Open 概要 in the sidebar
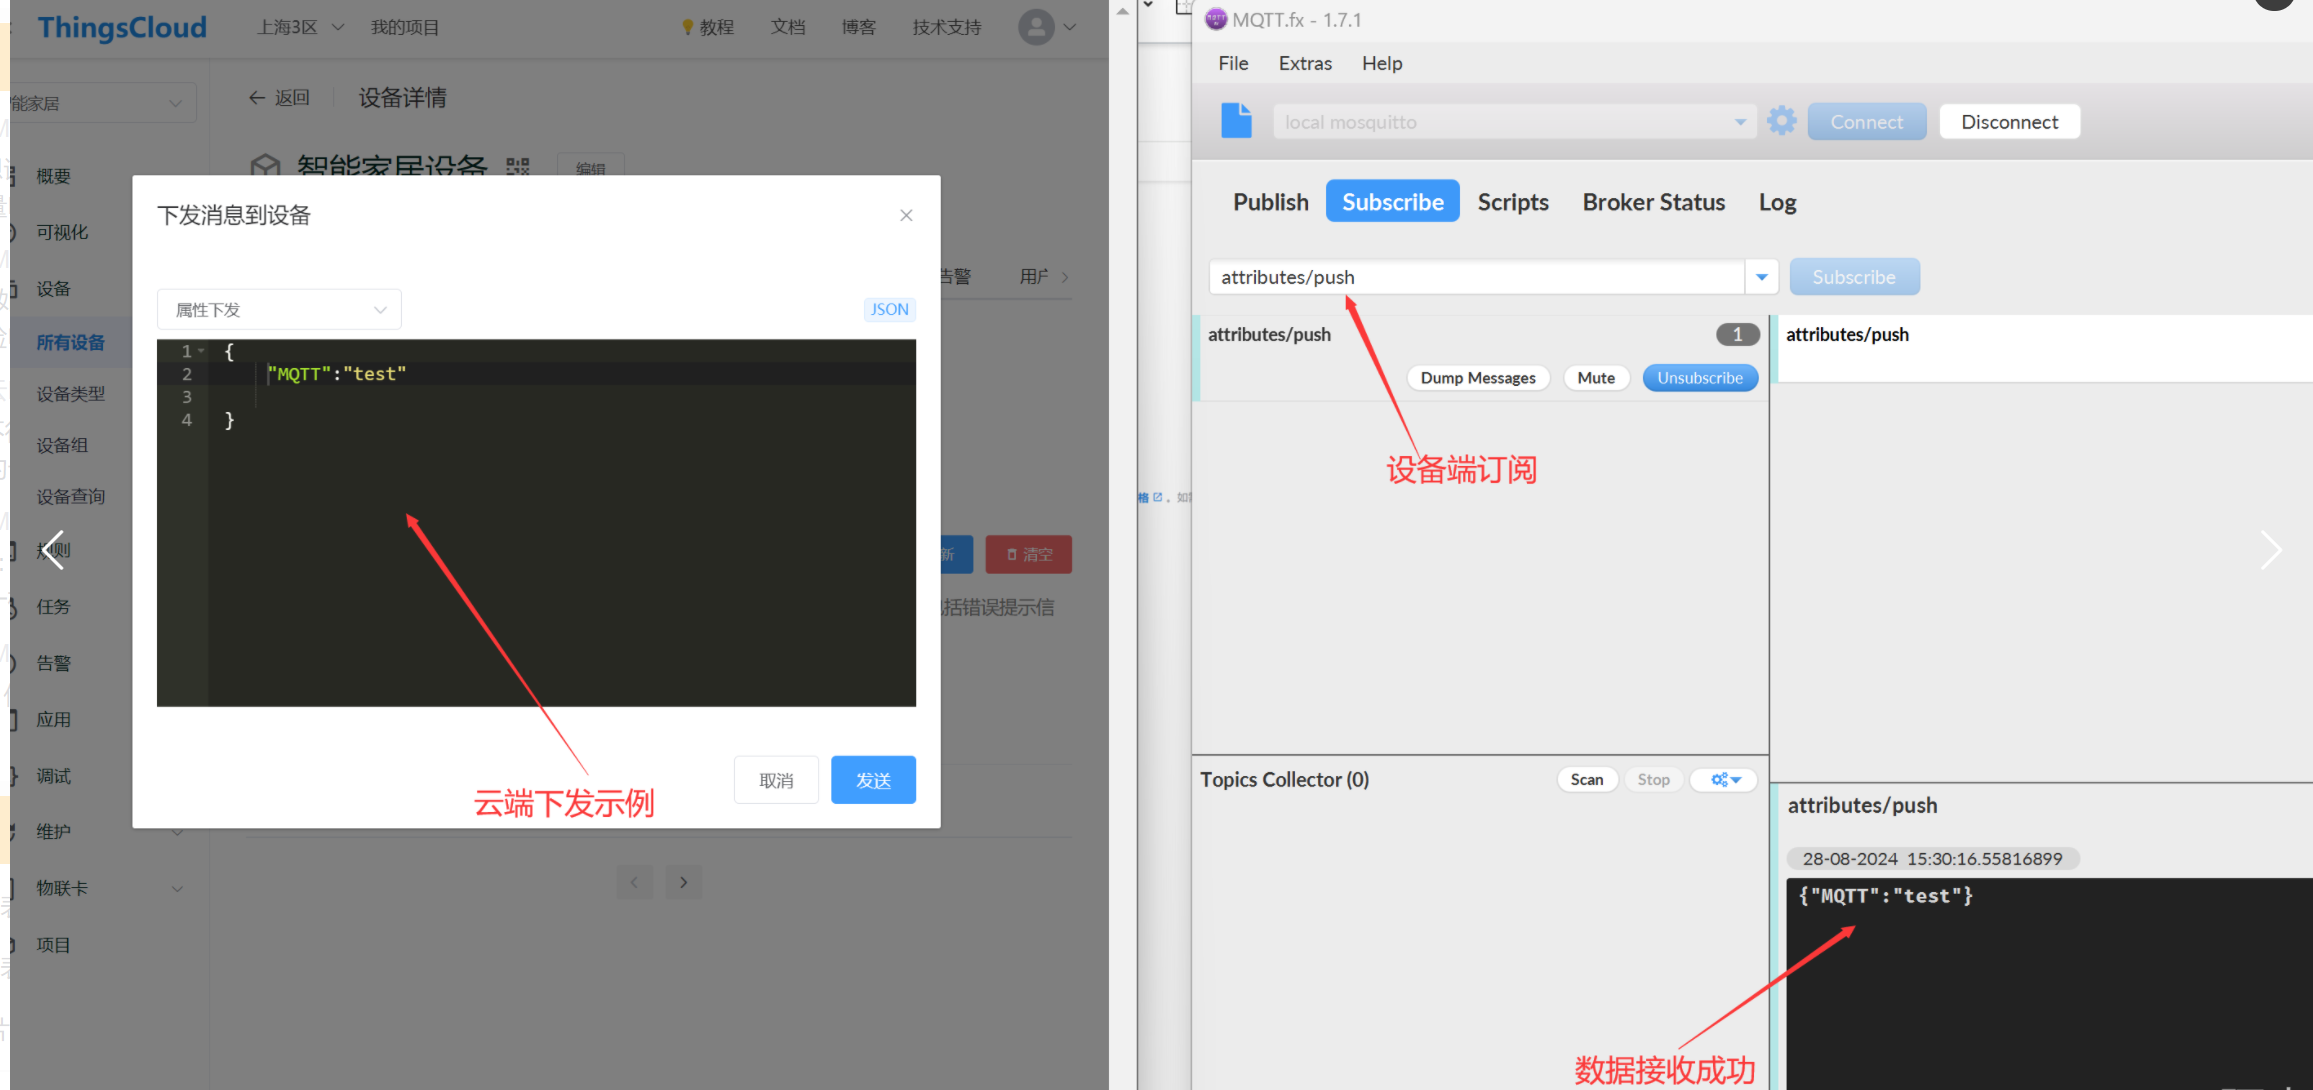Image resolution: width=2313 pixels, height=1090 pixels. (x=54, y=176)
